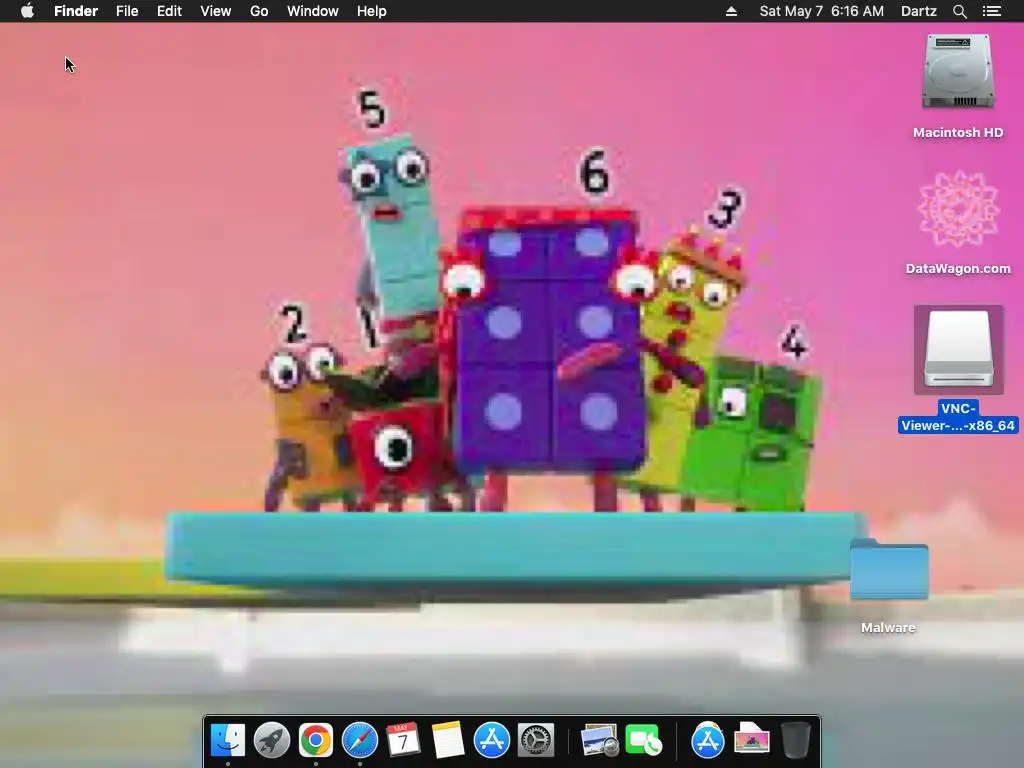The image size is (1024, 768).
Task: Click the DataWagon.com label text
Action: pyautogui.click(x=958, y=268)
